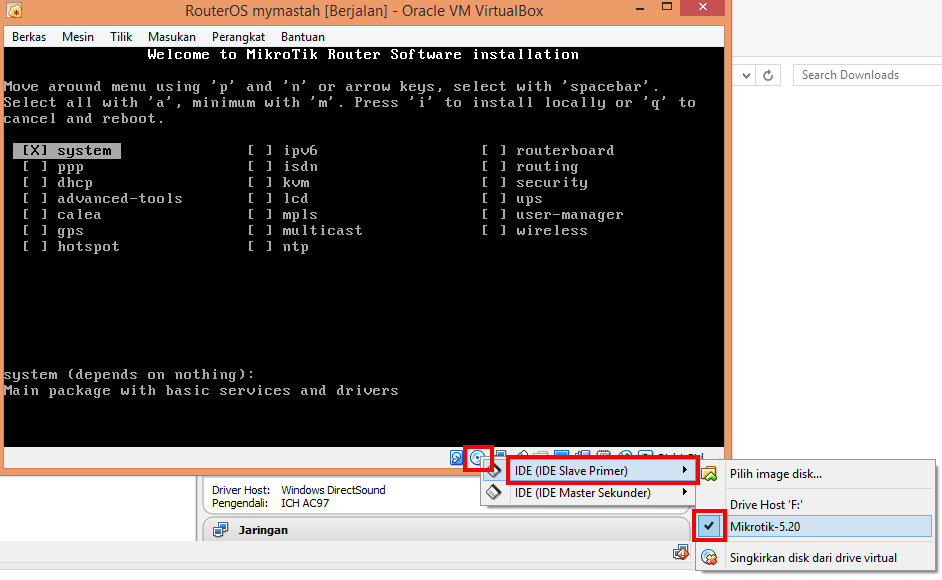Toggle the wireless package checkbox
This screenshot has width=942, height=580.
[x=493, y=231]
